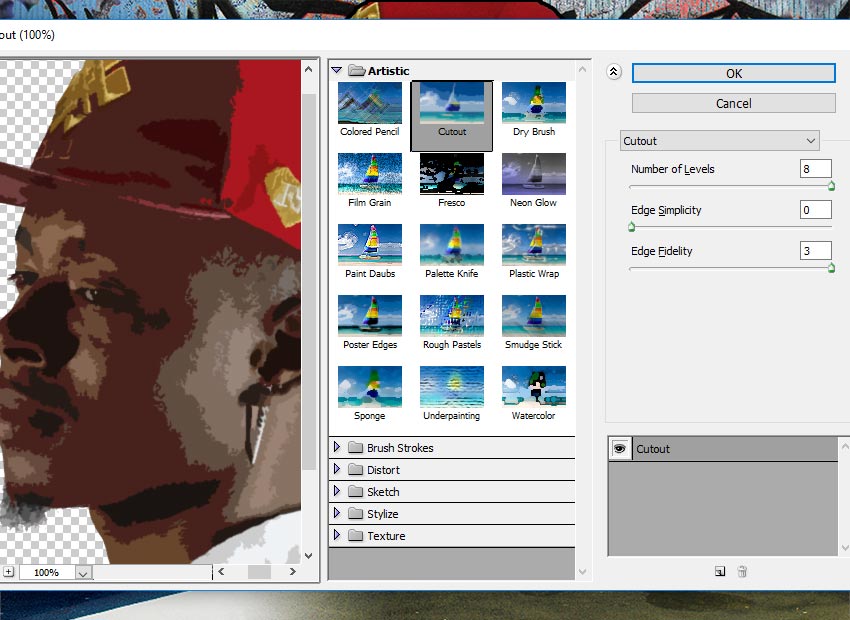Expand the Brush Strokes folder
This screenshot has height=620, width=850.
(x=337, y=448)
